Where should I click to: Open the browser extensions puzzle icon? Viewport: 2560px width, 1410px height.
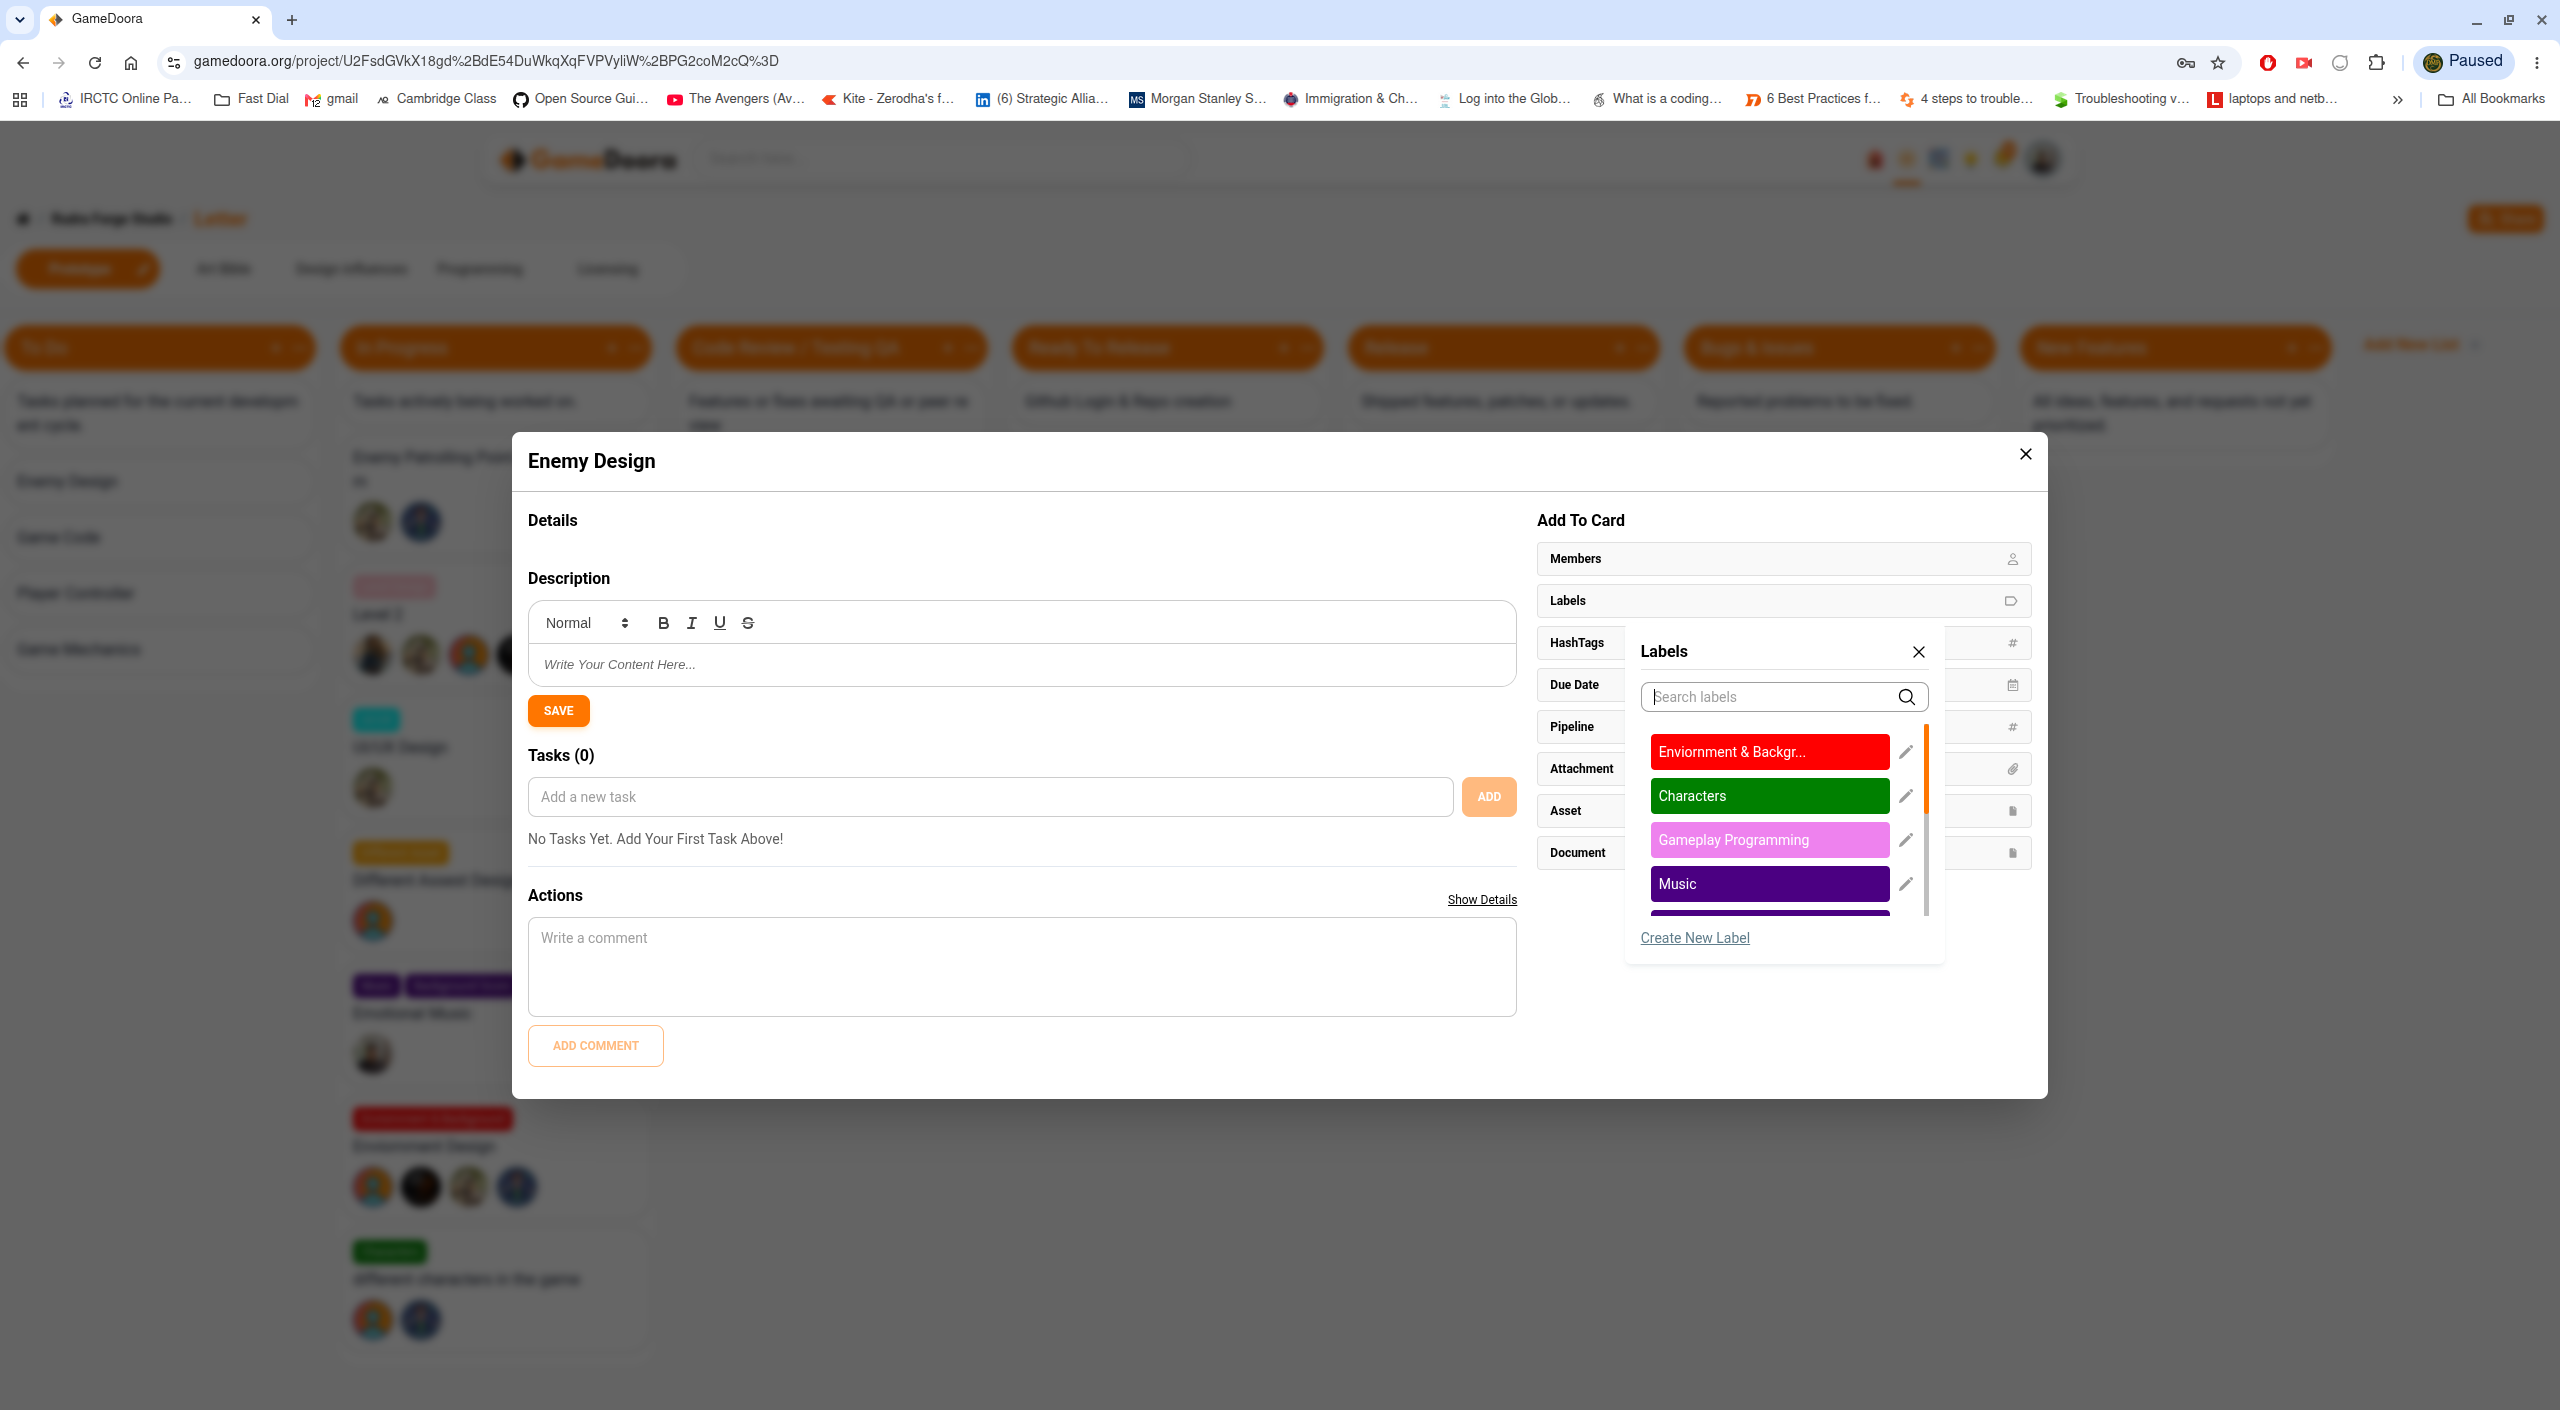pos(2376,62)
